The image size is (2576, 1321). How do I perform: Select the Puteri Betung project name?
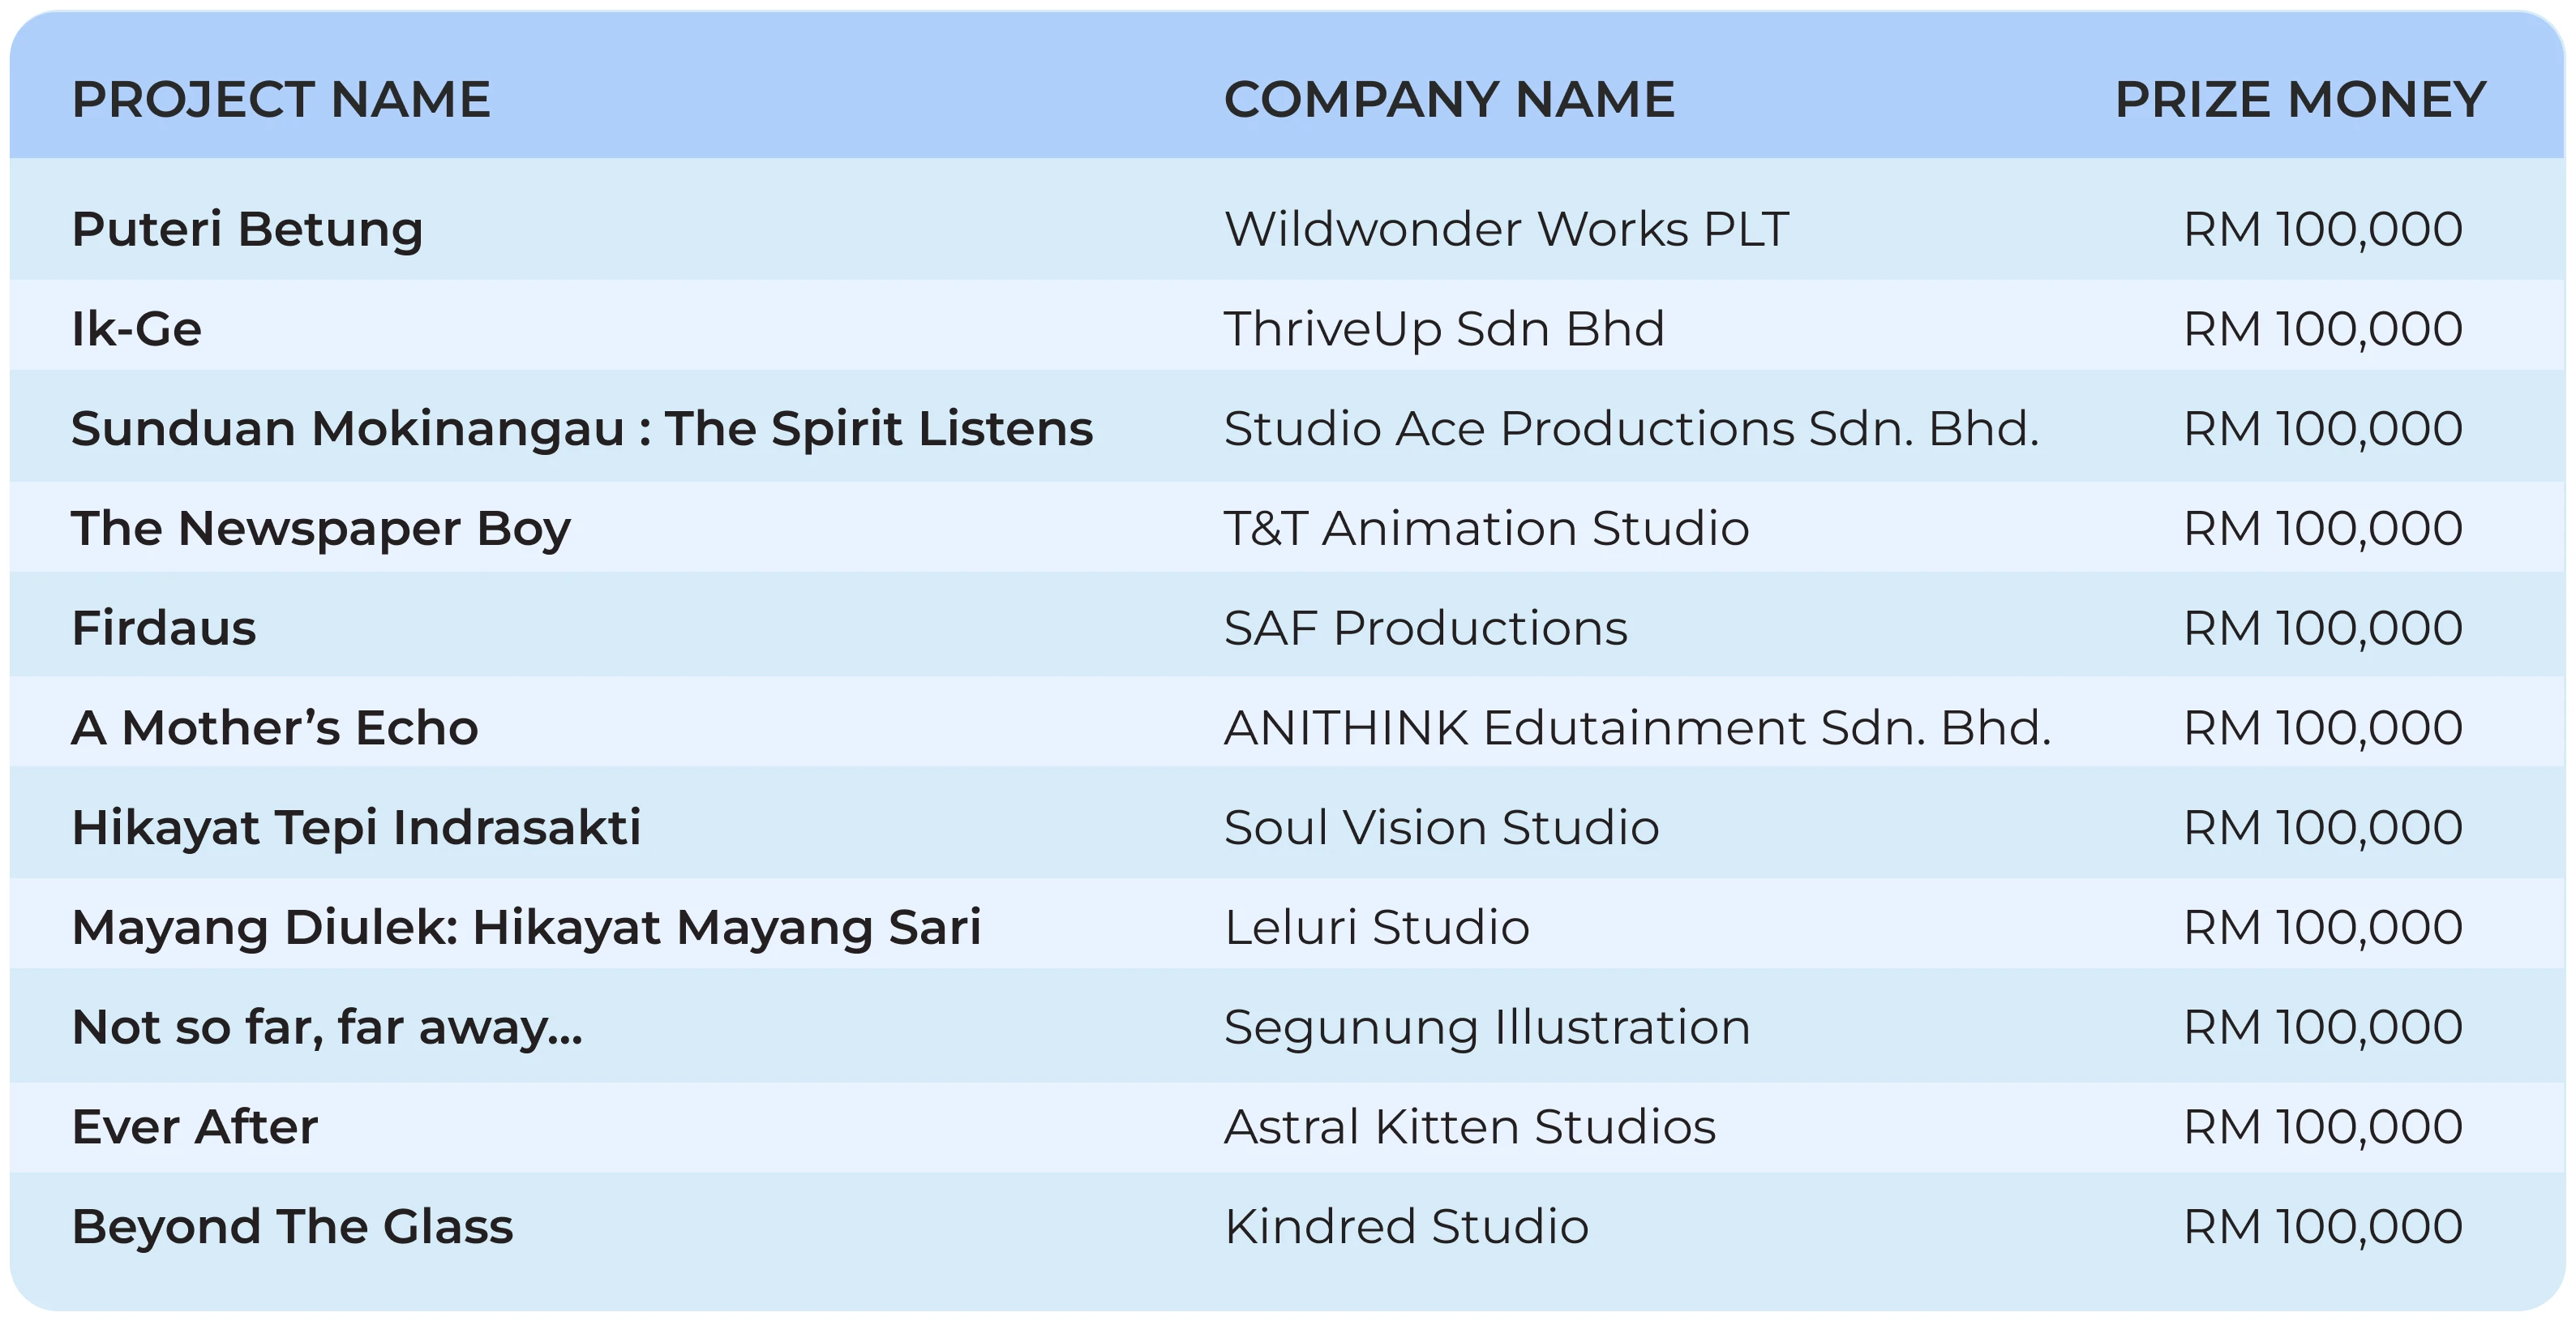[x=247, y=229]
